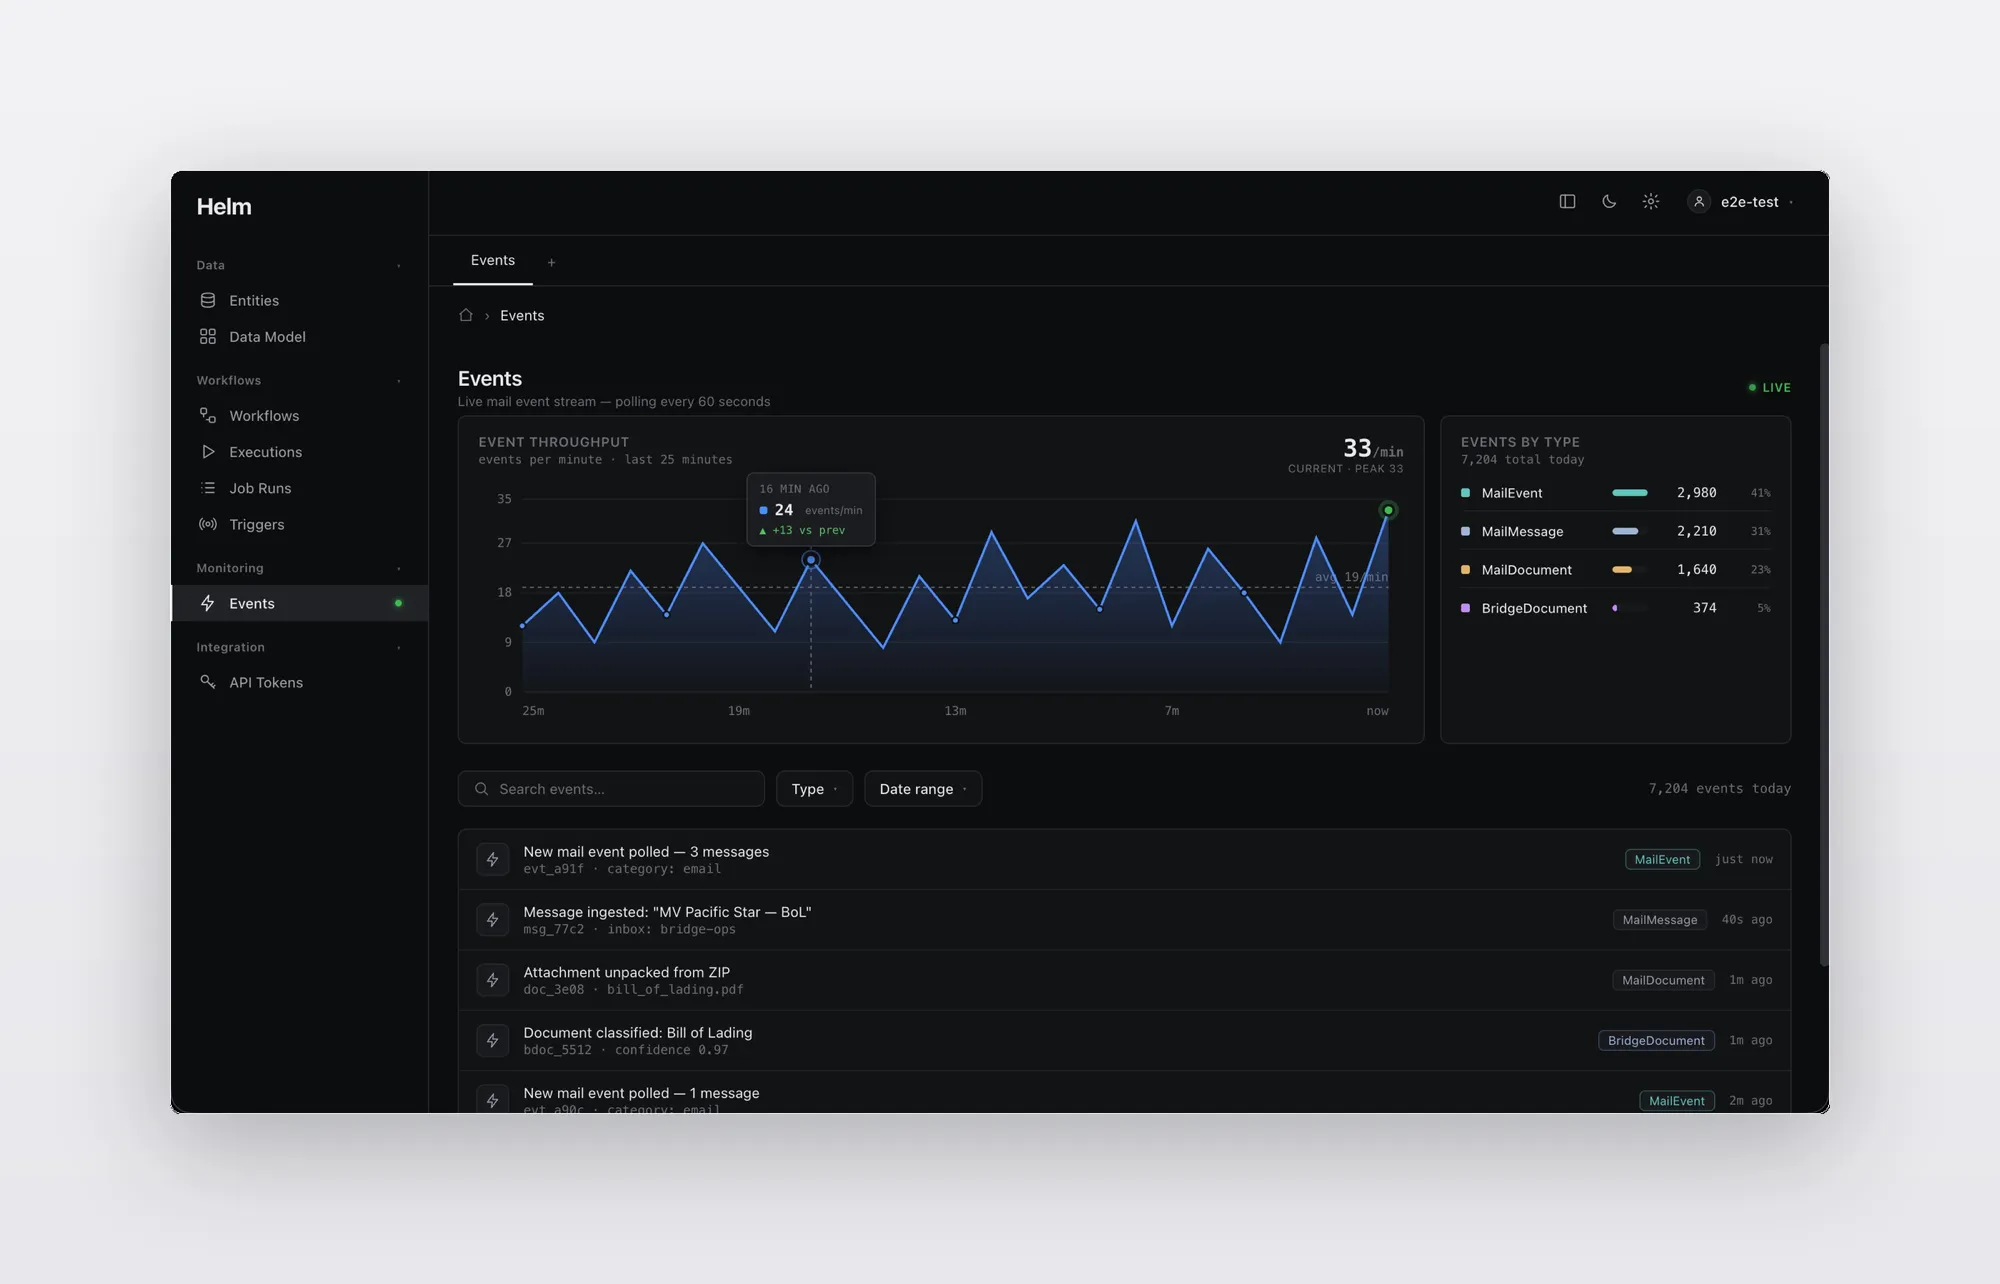Screen dimensions: 2000x1284
Task: Open the Type filter dropdown
Action: click(x=814, y=789)
